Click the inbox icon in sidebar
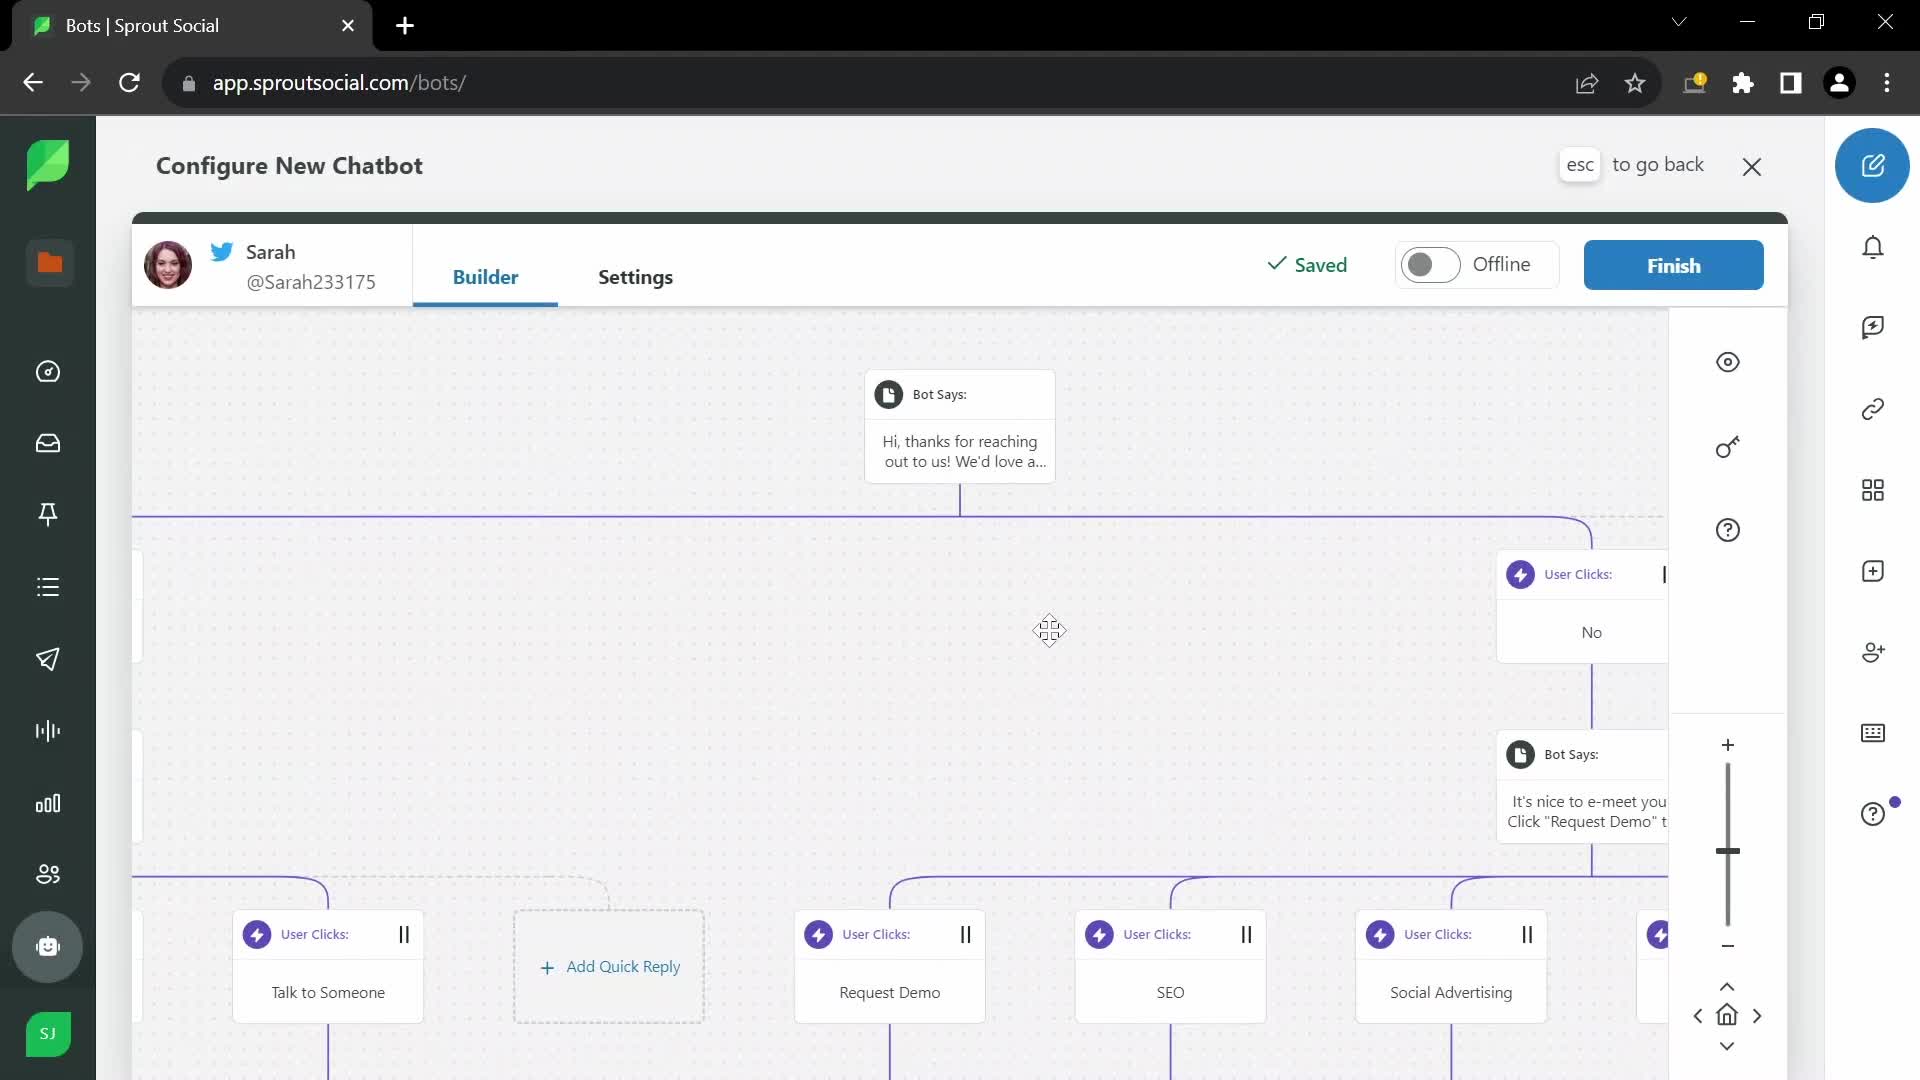This screenshot has height=1080, width=1920. (x=49, y=443)
